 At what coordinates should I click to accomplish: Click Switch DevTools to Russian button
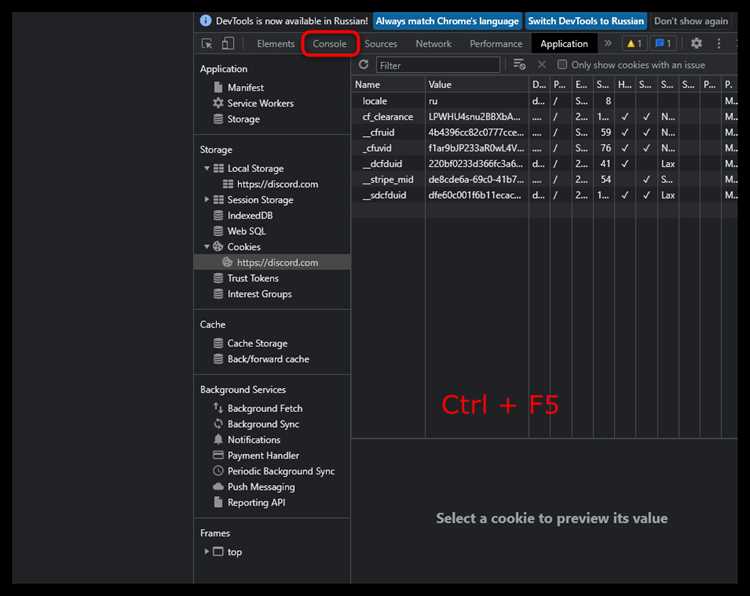586,21
